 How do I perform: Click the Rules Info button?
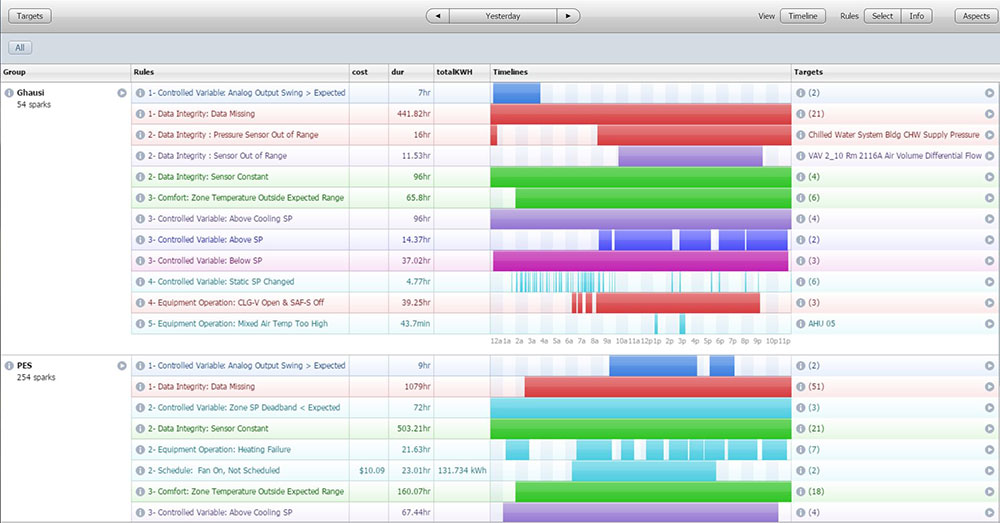916,16
